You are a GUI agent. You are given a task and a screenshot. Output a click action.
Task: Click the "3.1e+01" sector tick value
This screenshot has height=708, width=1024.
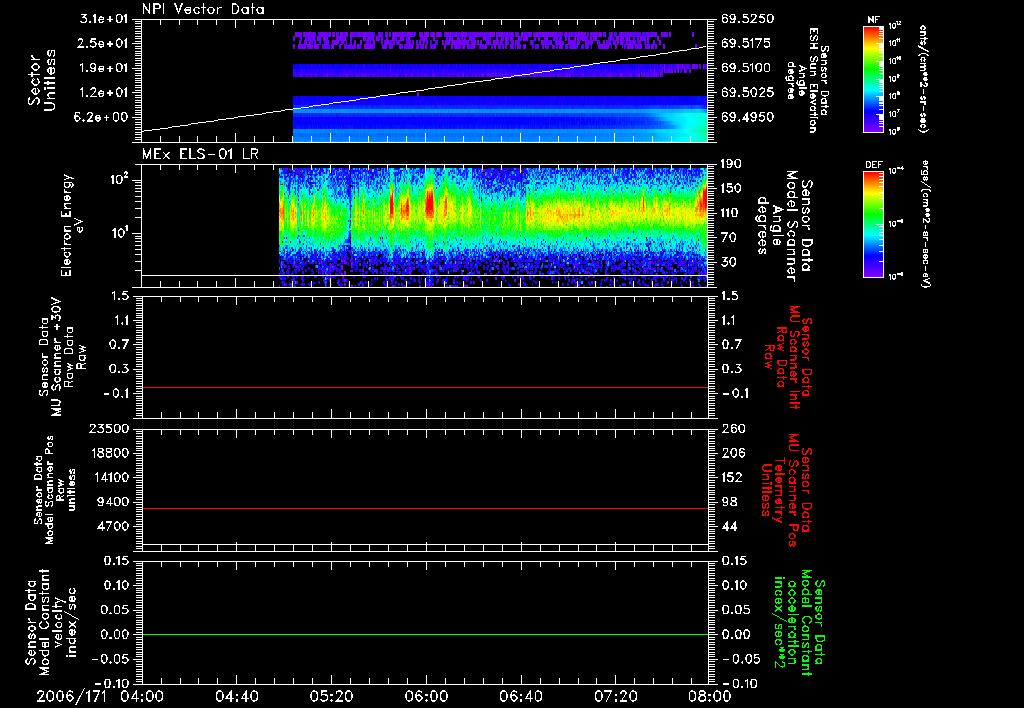104,18
